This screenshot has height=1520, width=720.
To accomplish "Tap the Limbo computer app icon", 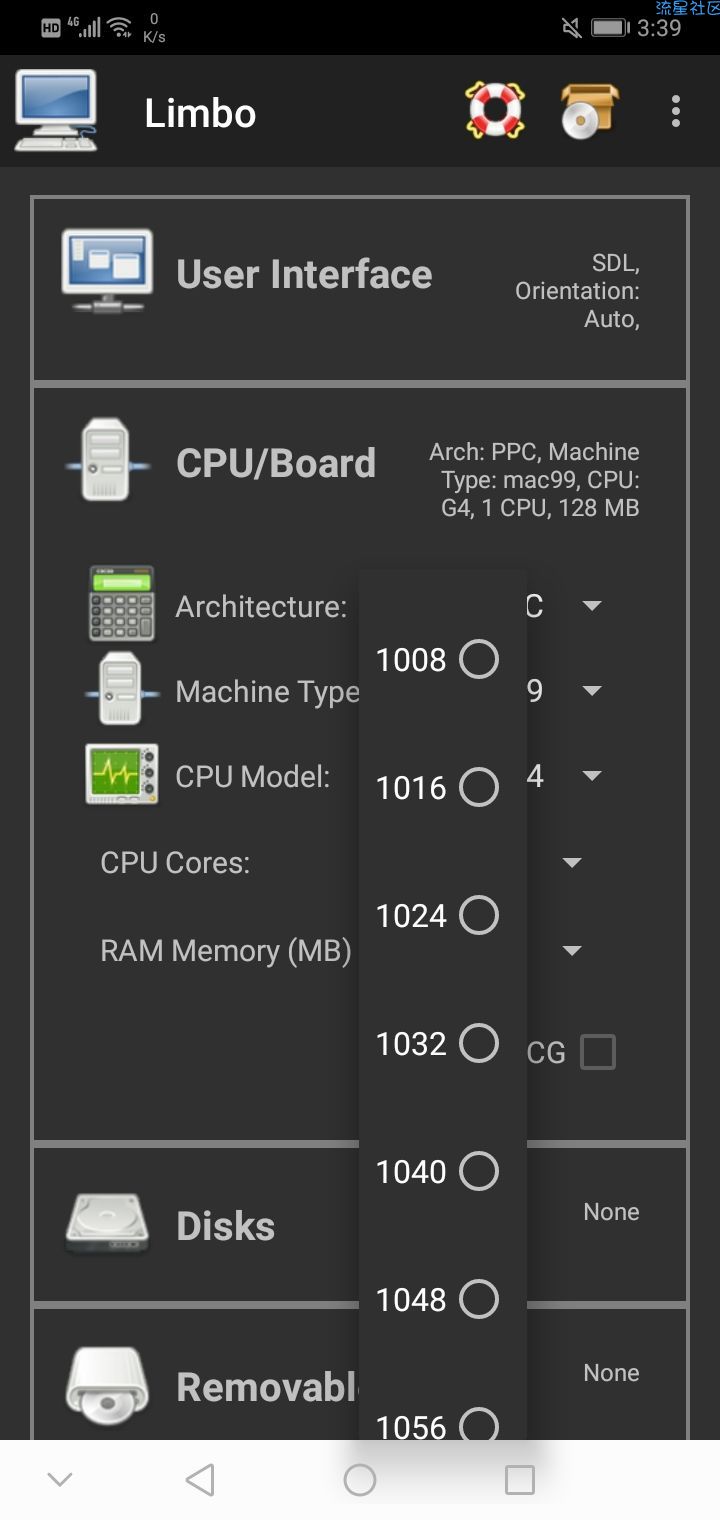I will coord(56,111).
